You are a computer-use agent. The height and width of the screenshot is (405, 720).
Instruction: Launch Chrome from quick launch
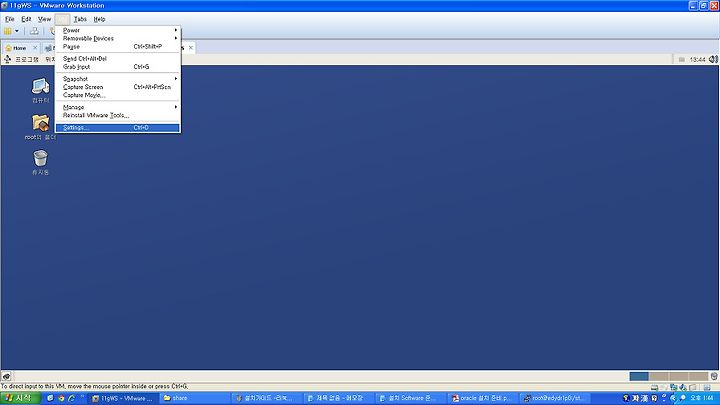(61, 398)
